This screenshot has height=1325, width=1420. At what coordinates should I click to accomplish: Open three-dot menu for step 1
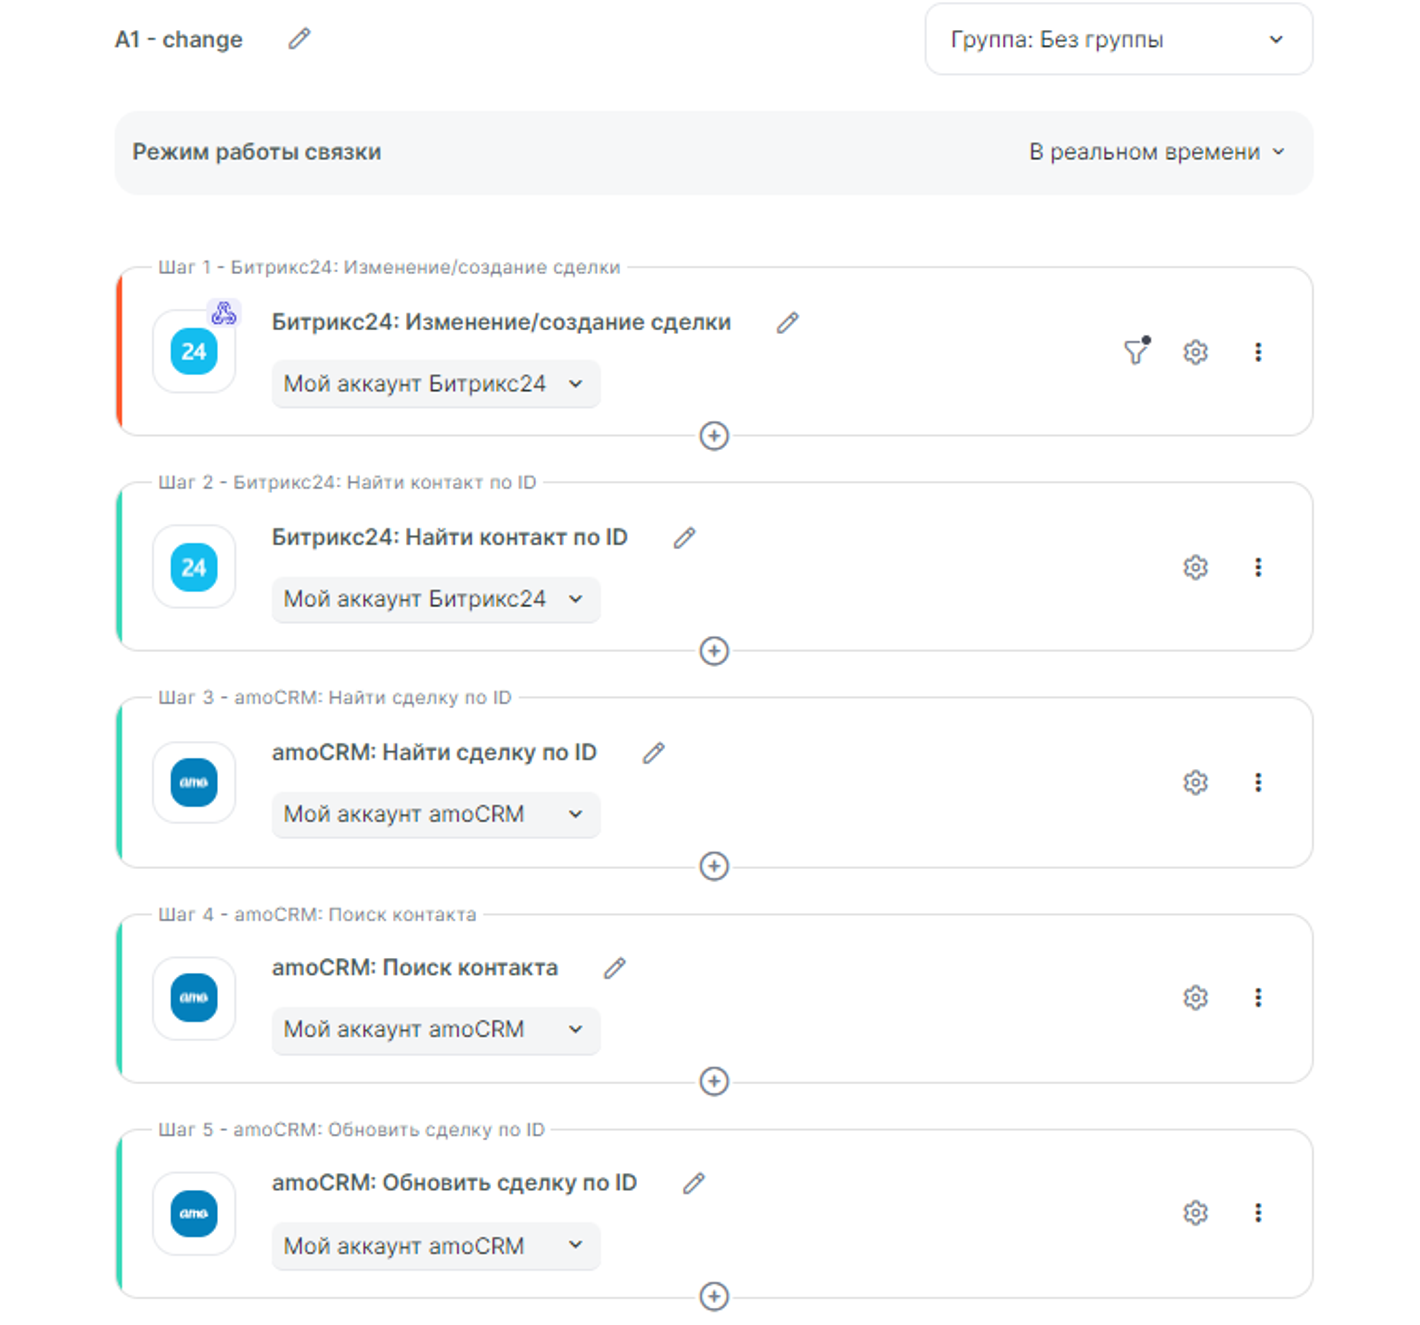[1258, 352]
